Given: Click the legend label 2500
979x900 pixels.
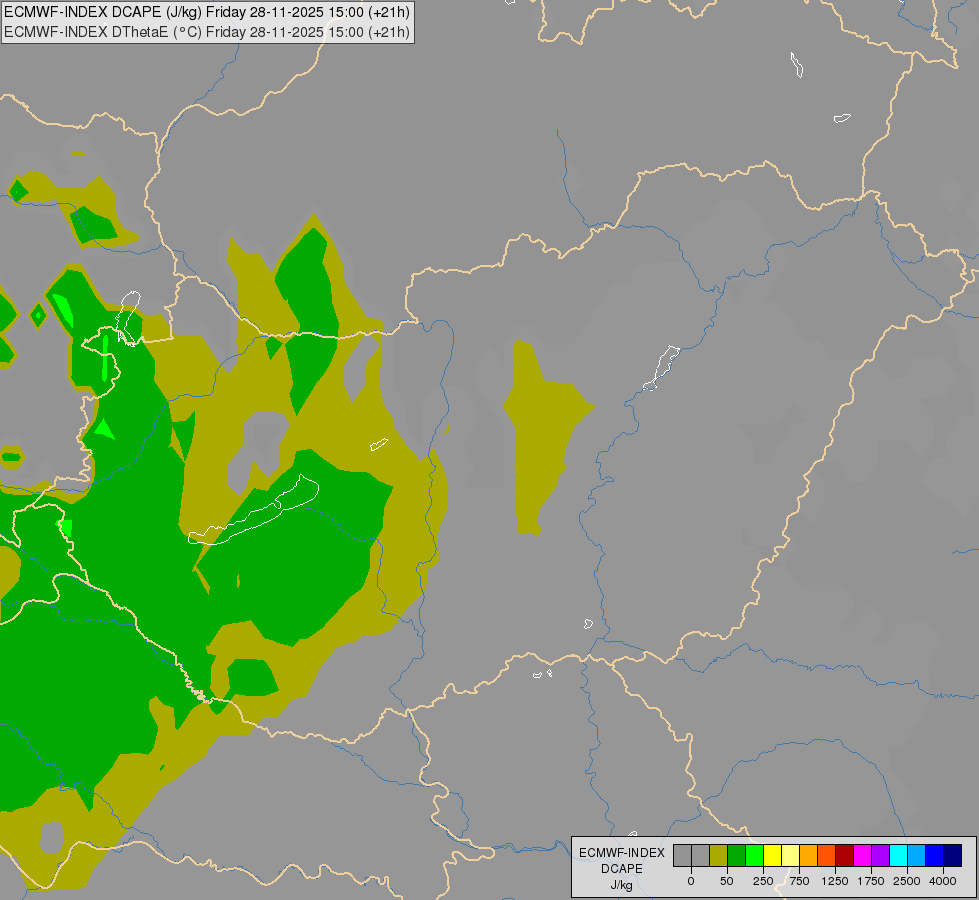Looking at the screenshot, I should 907,881.
